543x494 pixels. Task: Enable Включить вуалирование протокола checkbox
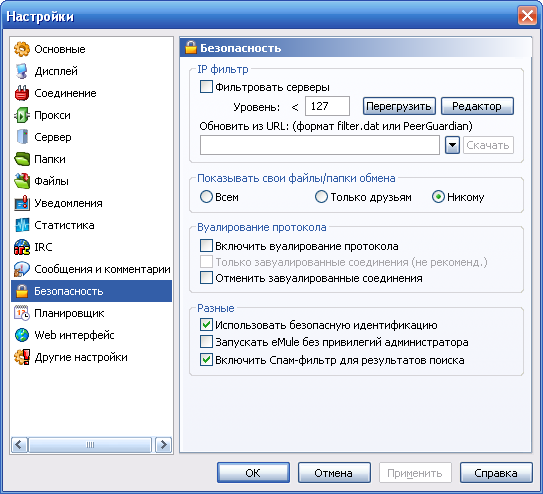(x=206, y=246)
